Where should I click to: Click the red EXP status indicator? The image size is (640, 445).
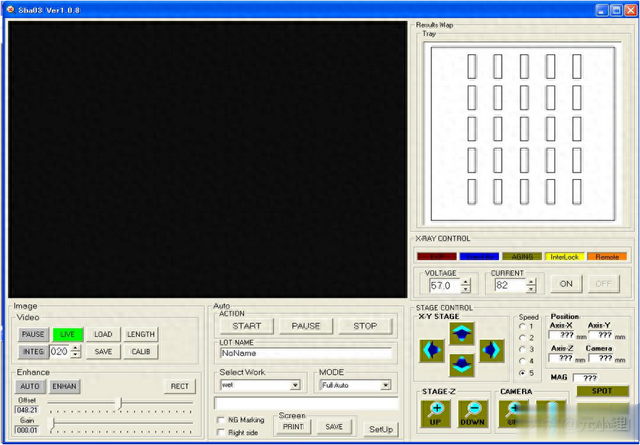point(437,257)
